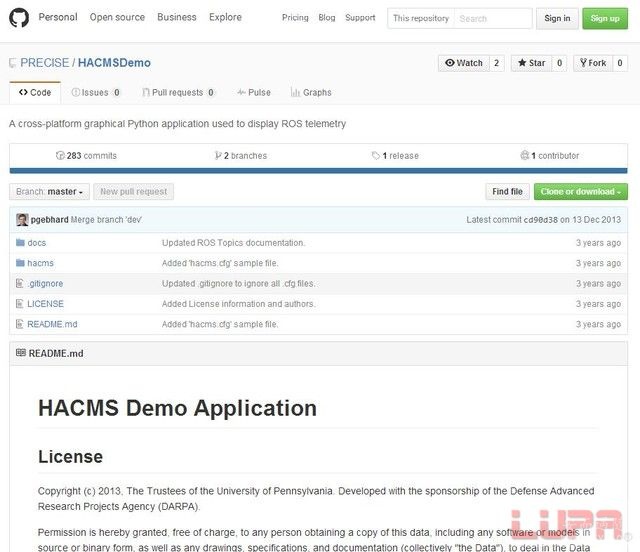640x552 pixels.
Task: Open the Personal menu item
Action: point(58,17)
